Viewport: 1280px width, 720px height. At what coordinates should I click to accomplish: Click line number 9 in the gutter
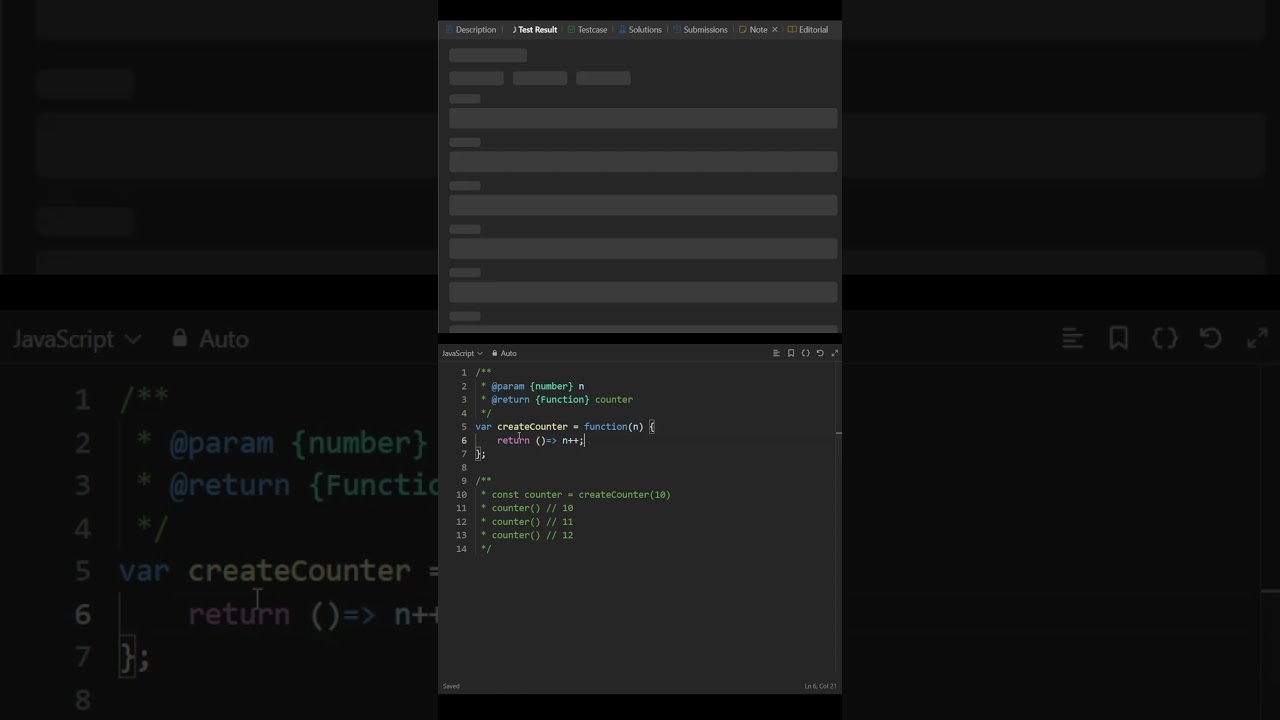(464, 481)
